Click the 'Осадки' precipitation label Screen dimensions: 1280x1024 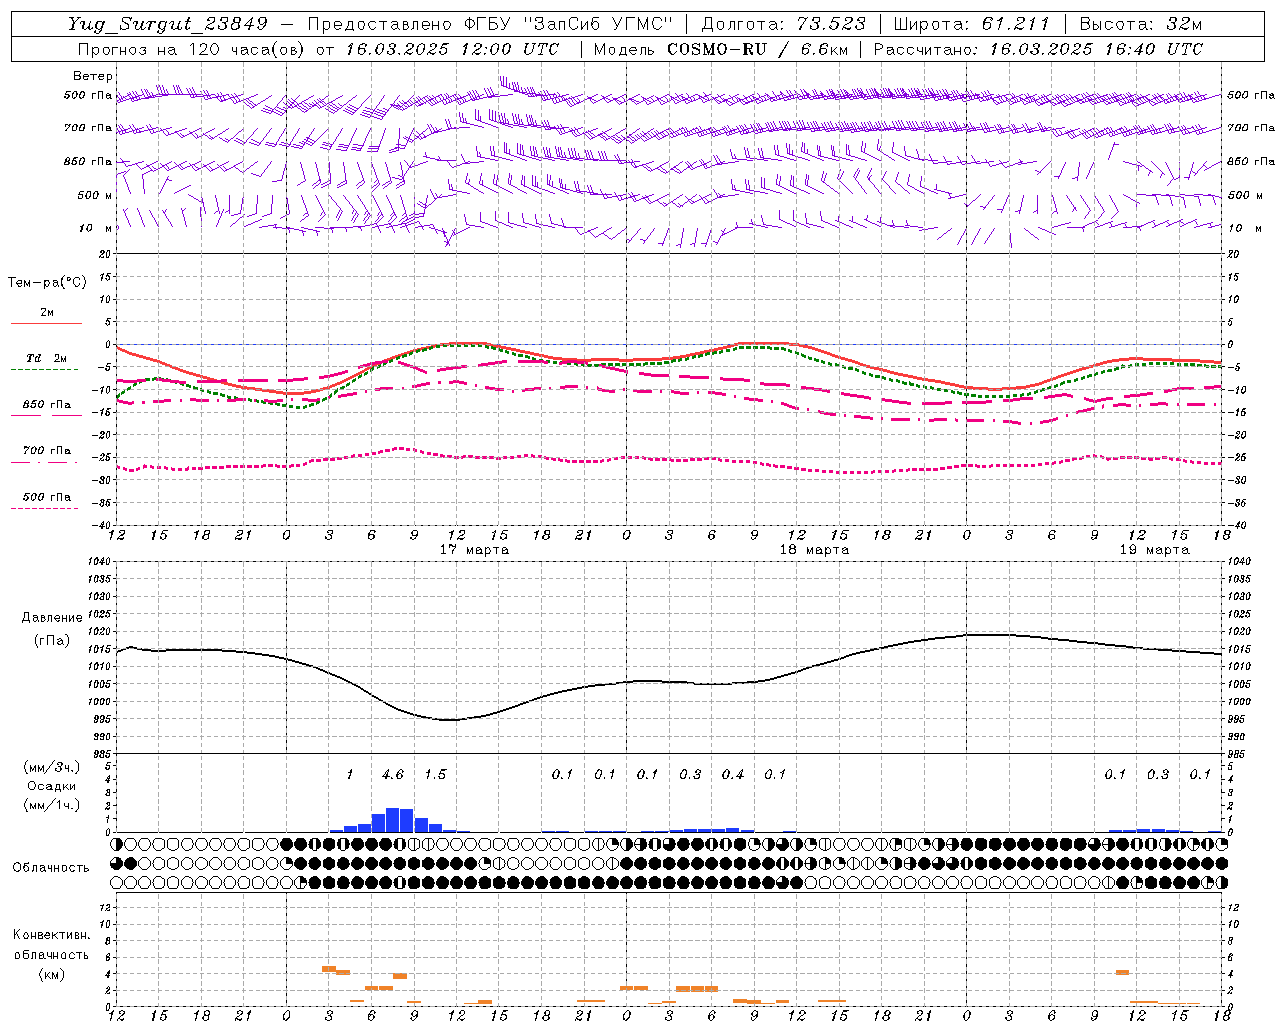pyautogui.click(x=51, y=786)
